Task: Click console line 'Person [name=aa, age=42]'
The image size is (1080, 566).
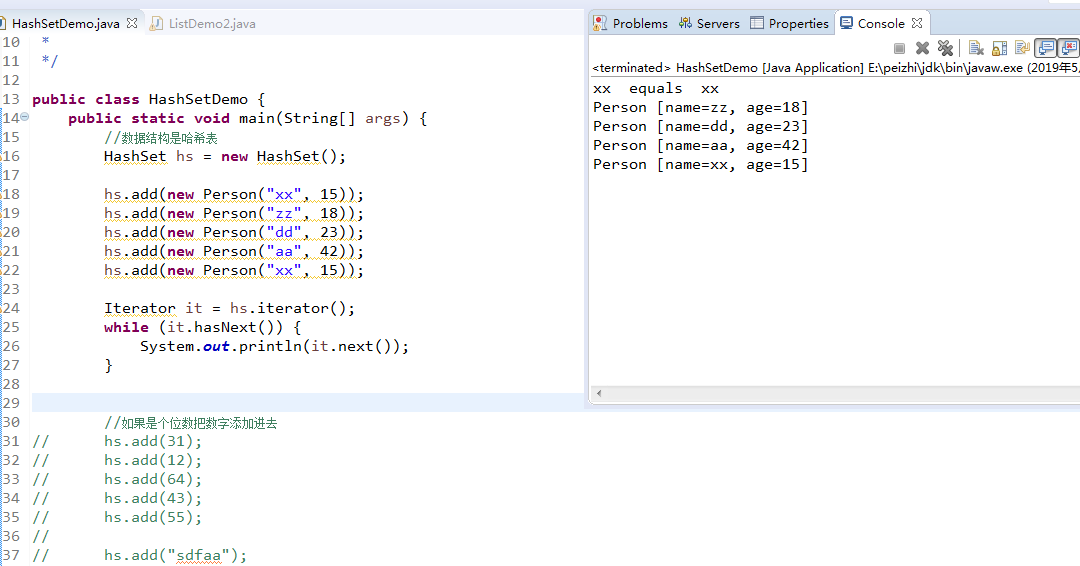Action: [700, 145]
